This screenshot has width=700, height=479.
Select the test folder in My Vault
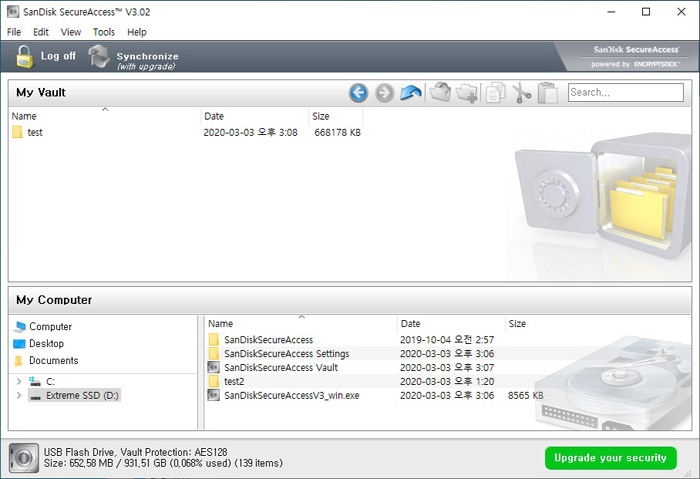(35, 132)
